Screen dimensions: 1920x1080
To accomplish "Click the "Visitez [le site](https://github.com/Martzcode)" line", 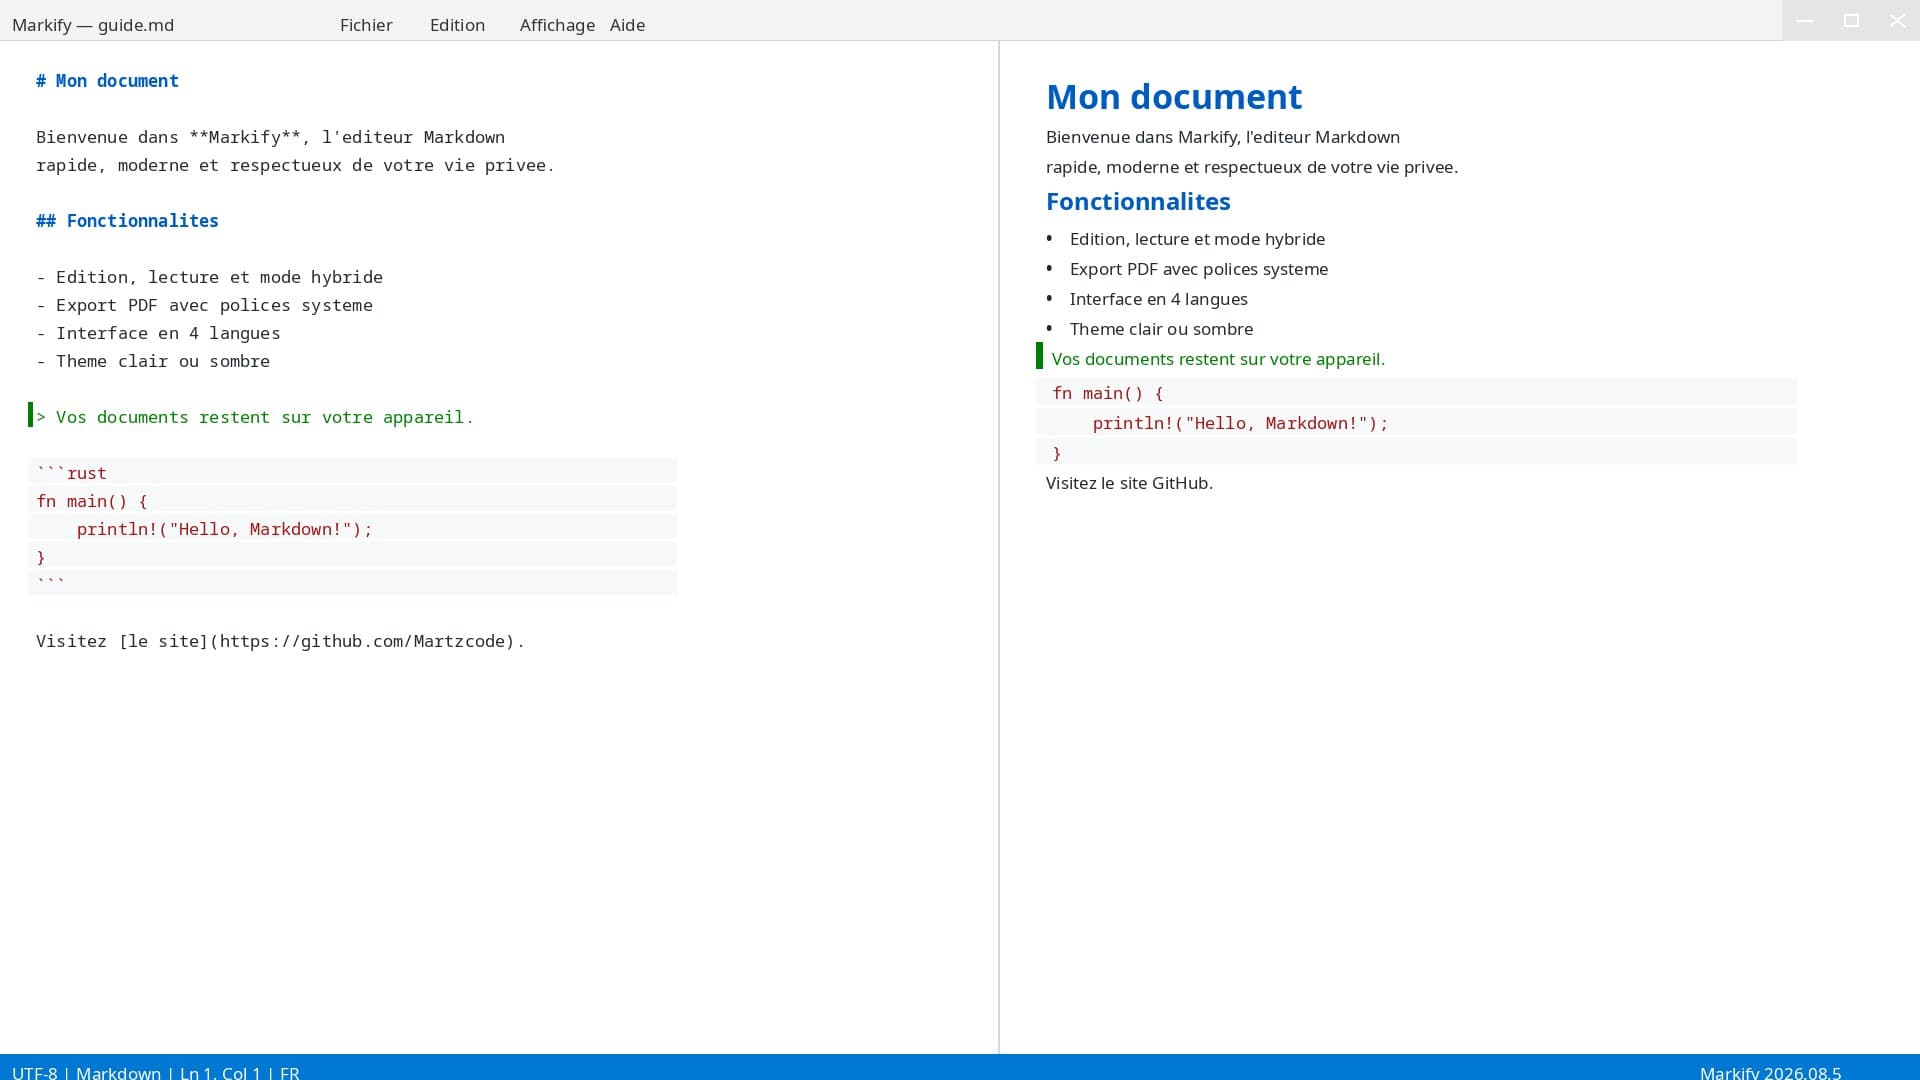I will click(x=280, y=641).
